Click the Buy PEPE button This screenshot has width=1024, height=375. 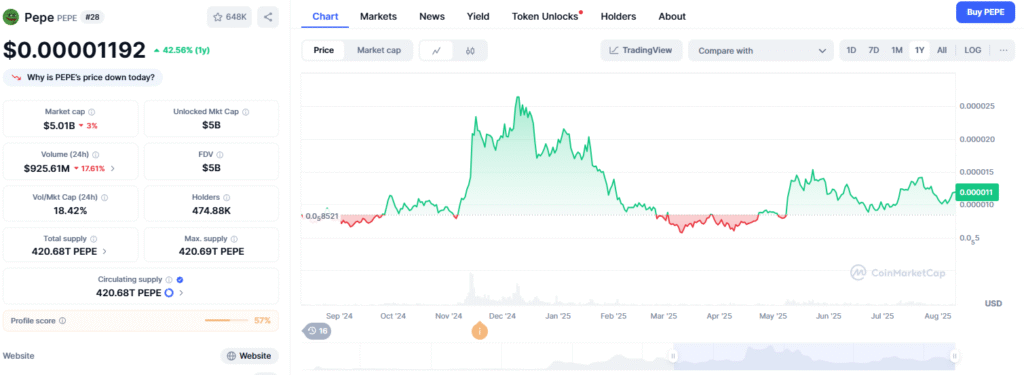985,12
